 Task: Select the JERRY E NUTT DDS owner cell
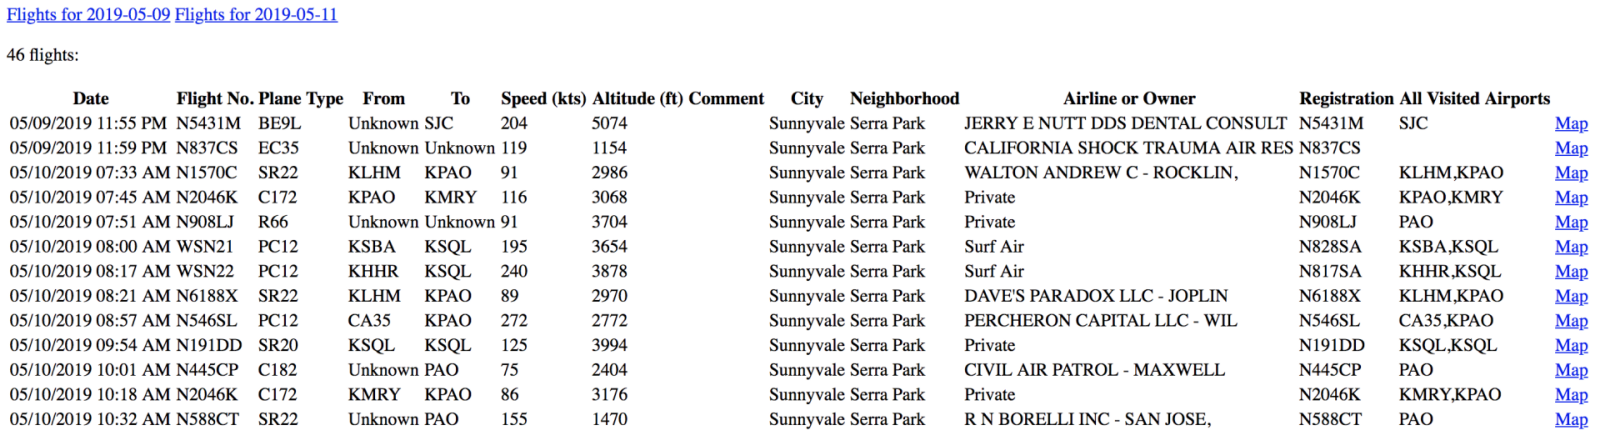1125,124
